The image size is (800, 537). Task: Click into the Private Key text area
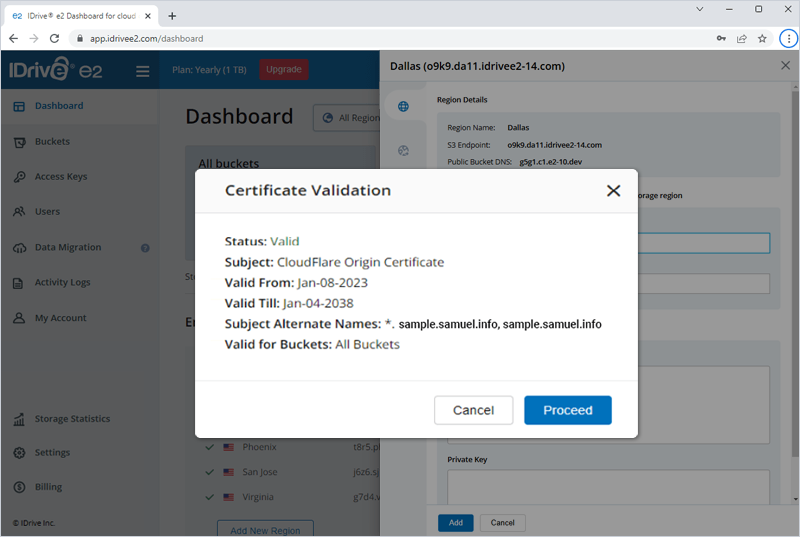[x=608, y=487]
